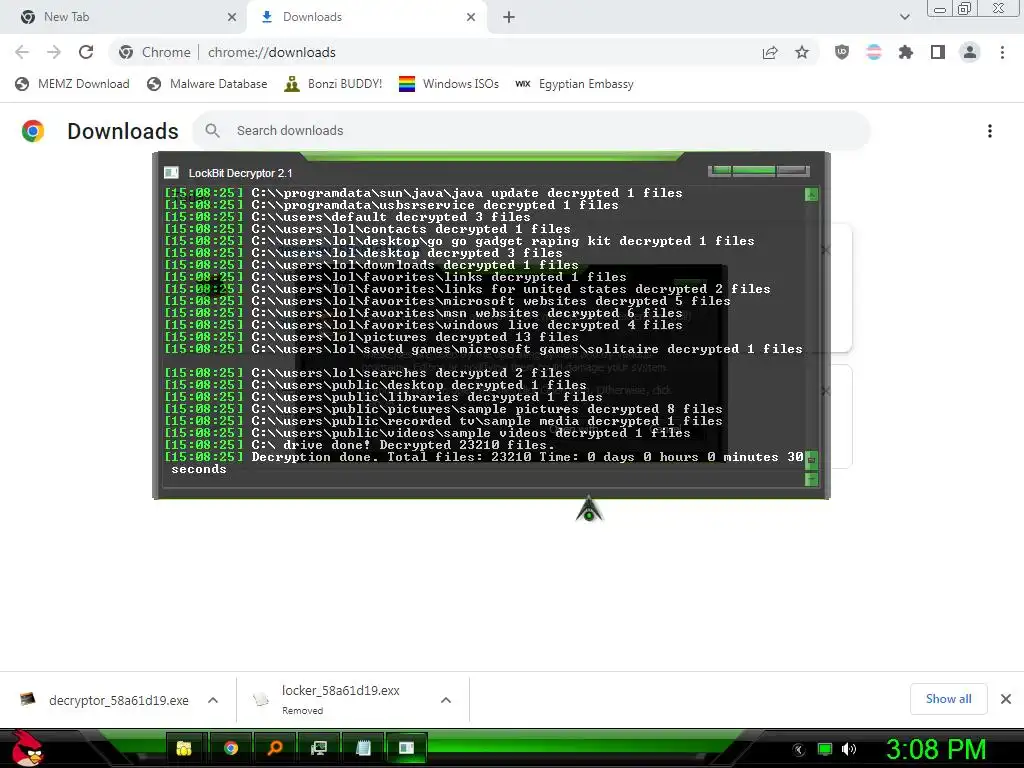Screen dimensions: 1024x768
Task: Toggle the side panel icon
Action: click(x=938, y=52)
